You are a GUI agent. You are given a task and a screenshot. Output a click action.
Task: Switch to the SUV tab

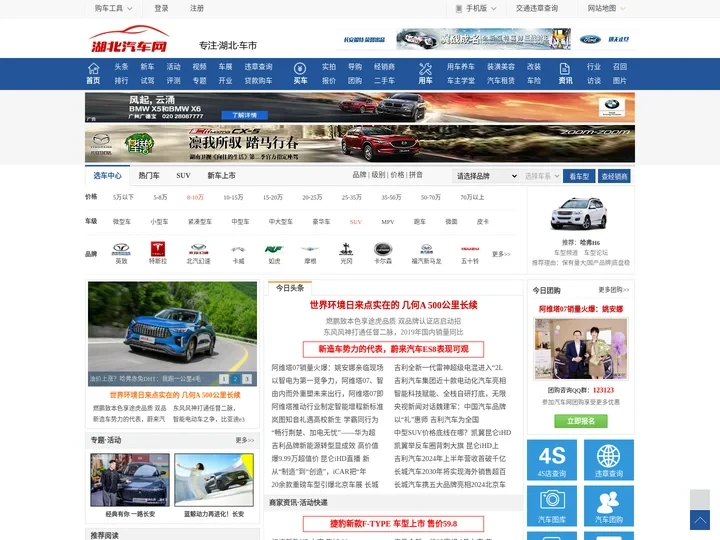click(183, 175)
